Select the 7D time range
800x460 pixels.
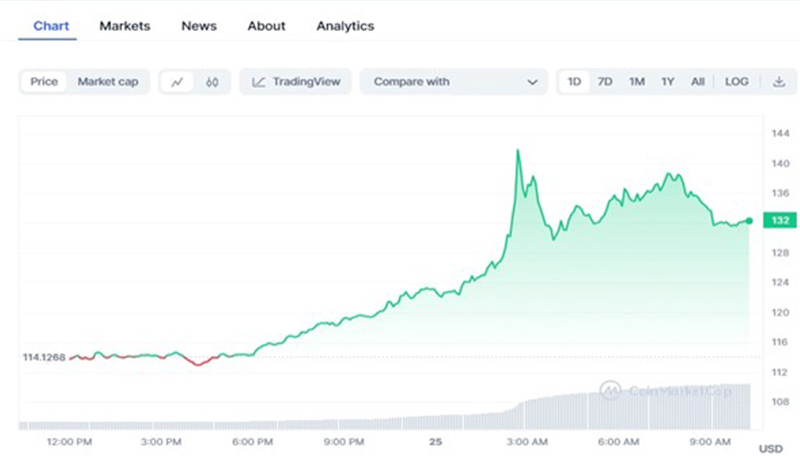[x=605, y=82]
